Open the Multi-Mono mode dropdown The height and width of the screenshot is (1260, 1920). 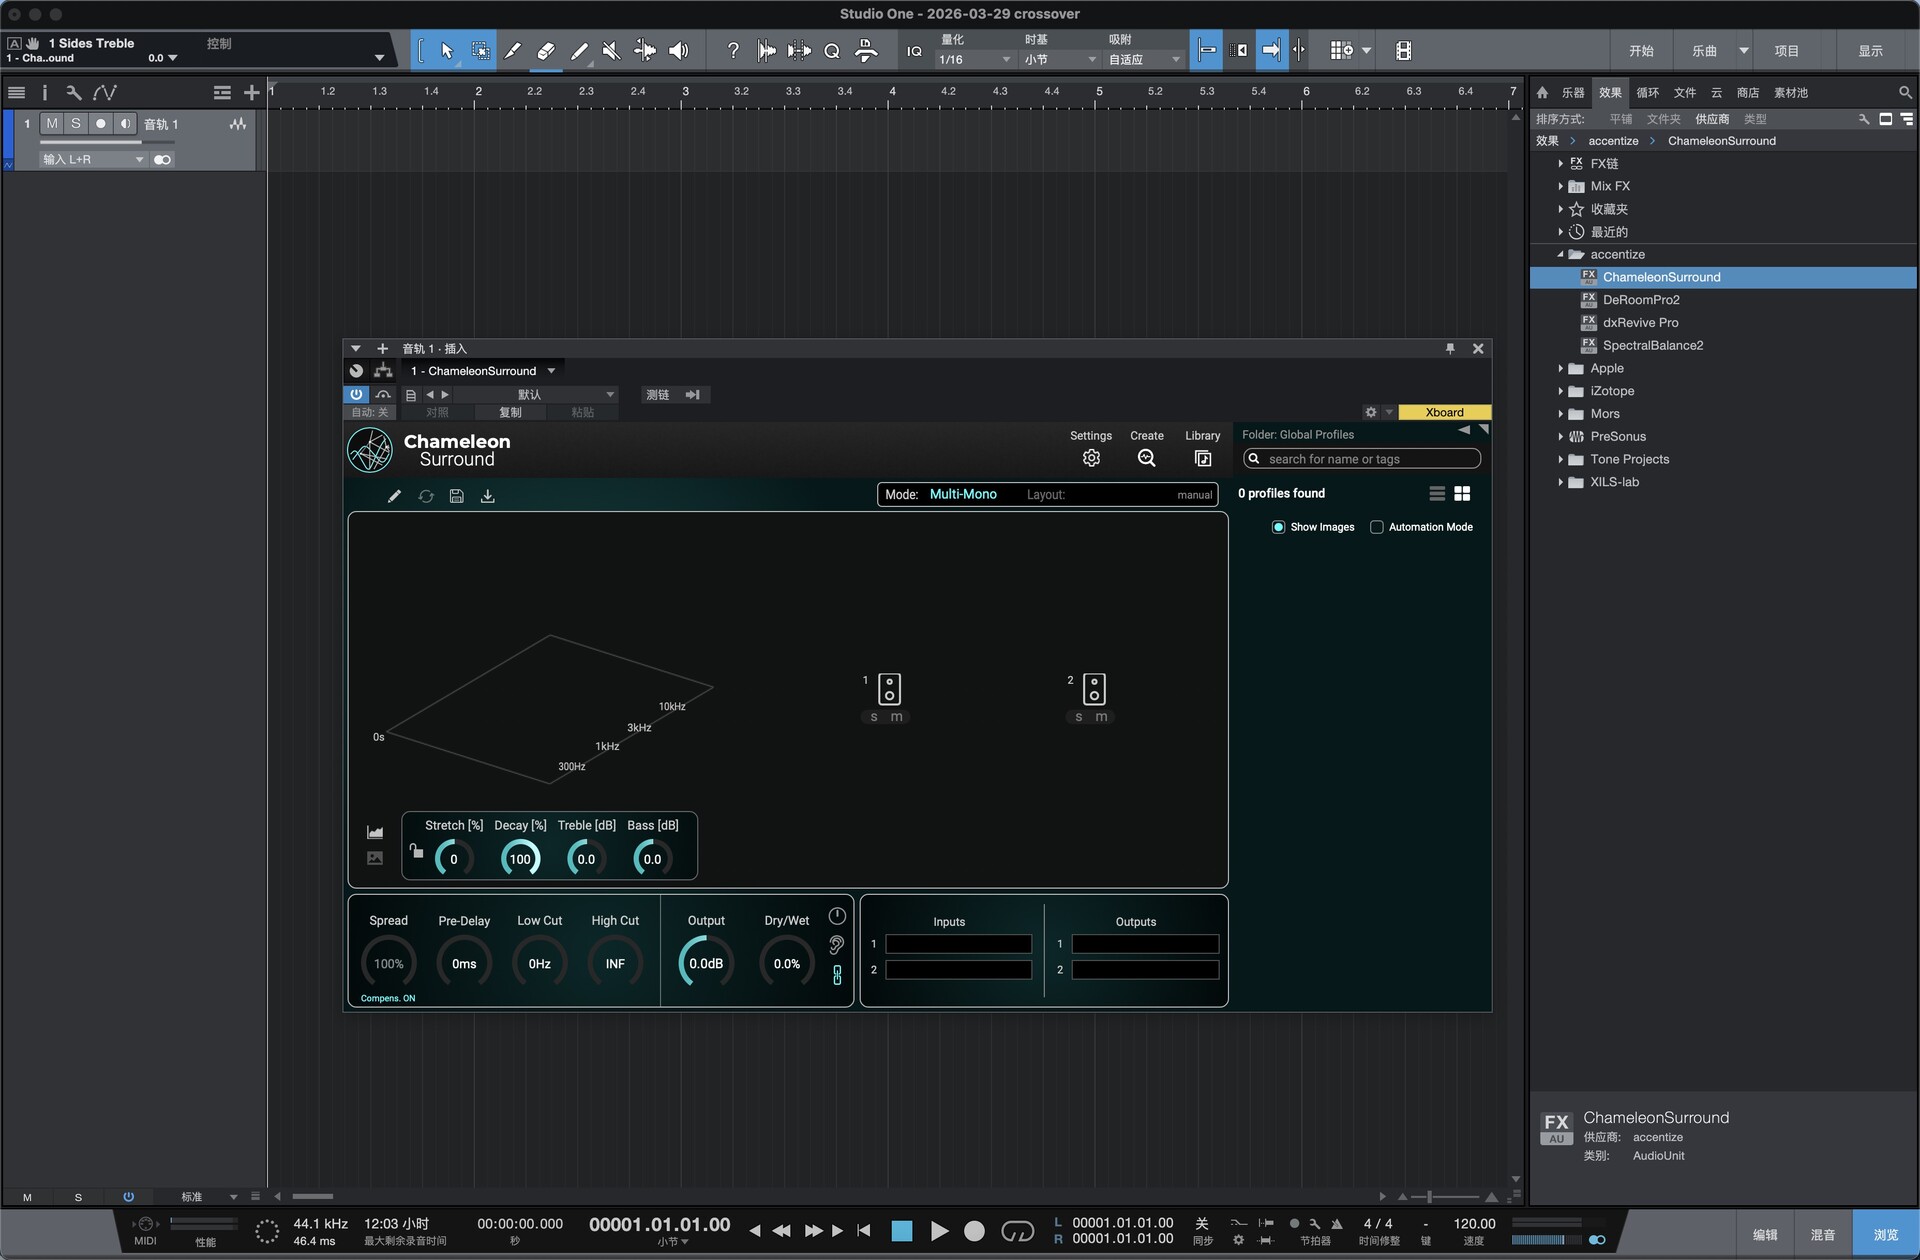(x=963, y=495)
